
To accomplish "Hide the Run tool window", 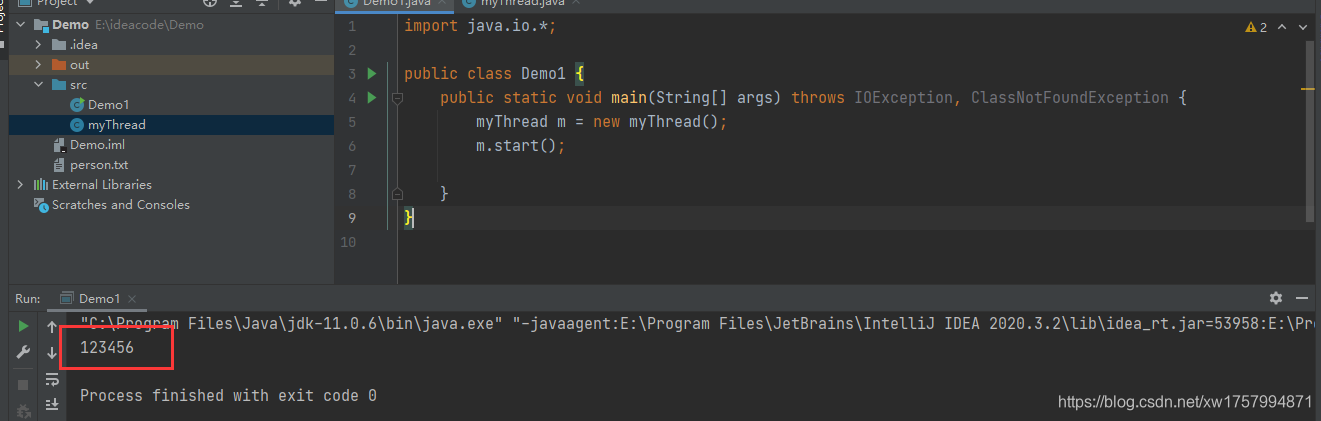I will pyautogui.click(x=1302, y=298).
